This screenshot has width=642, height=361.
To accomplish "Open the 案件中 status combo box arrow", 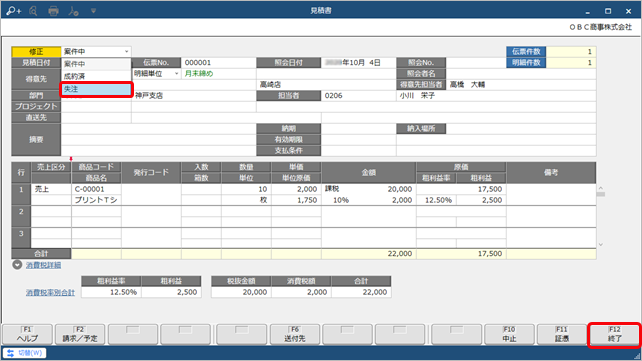I will [127, 52].
